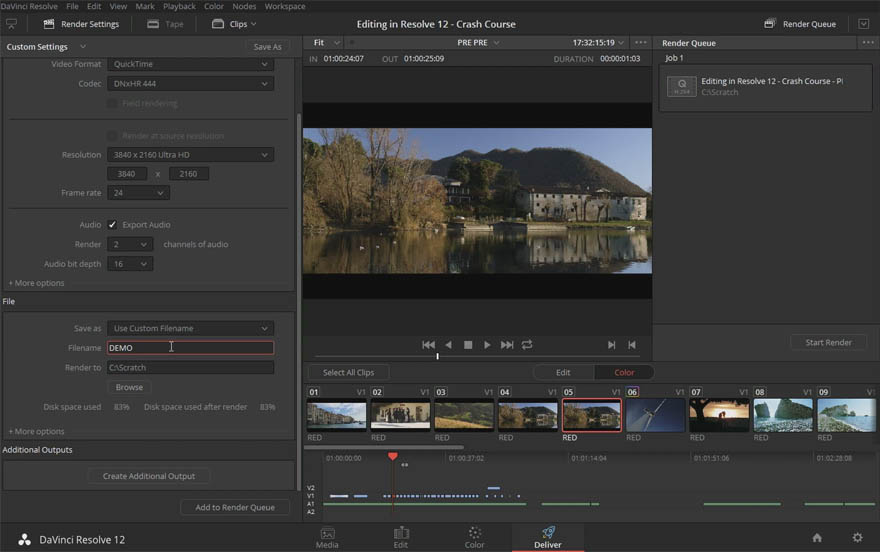Open the Nodes menu
This screenshot has width=880, height=552.
[244, 6]
